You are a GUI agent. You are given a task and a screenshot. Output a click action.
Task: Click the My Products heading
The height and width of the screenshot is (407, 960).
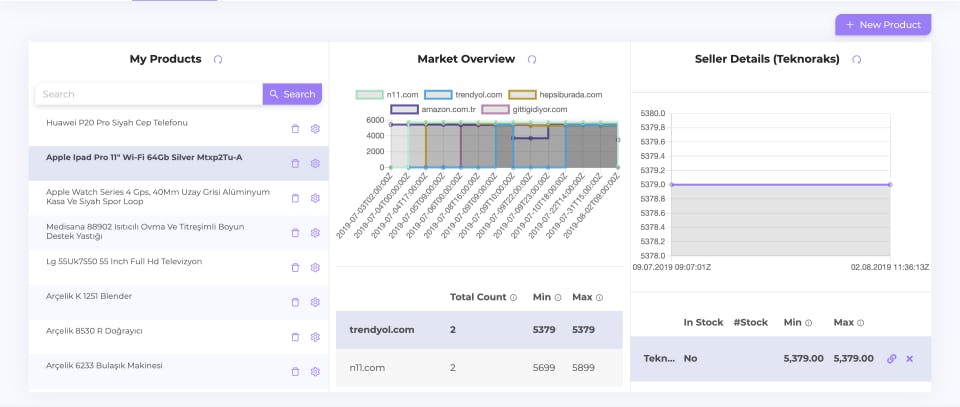165,59
